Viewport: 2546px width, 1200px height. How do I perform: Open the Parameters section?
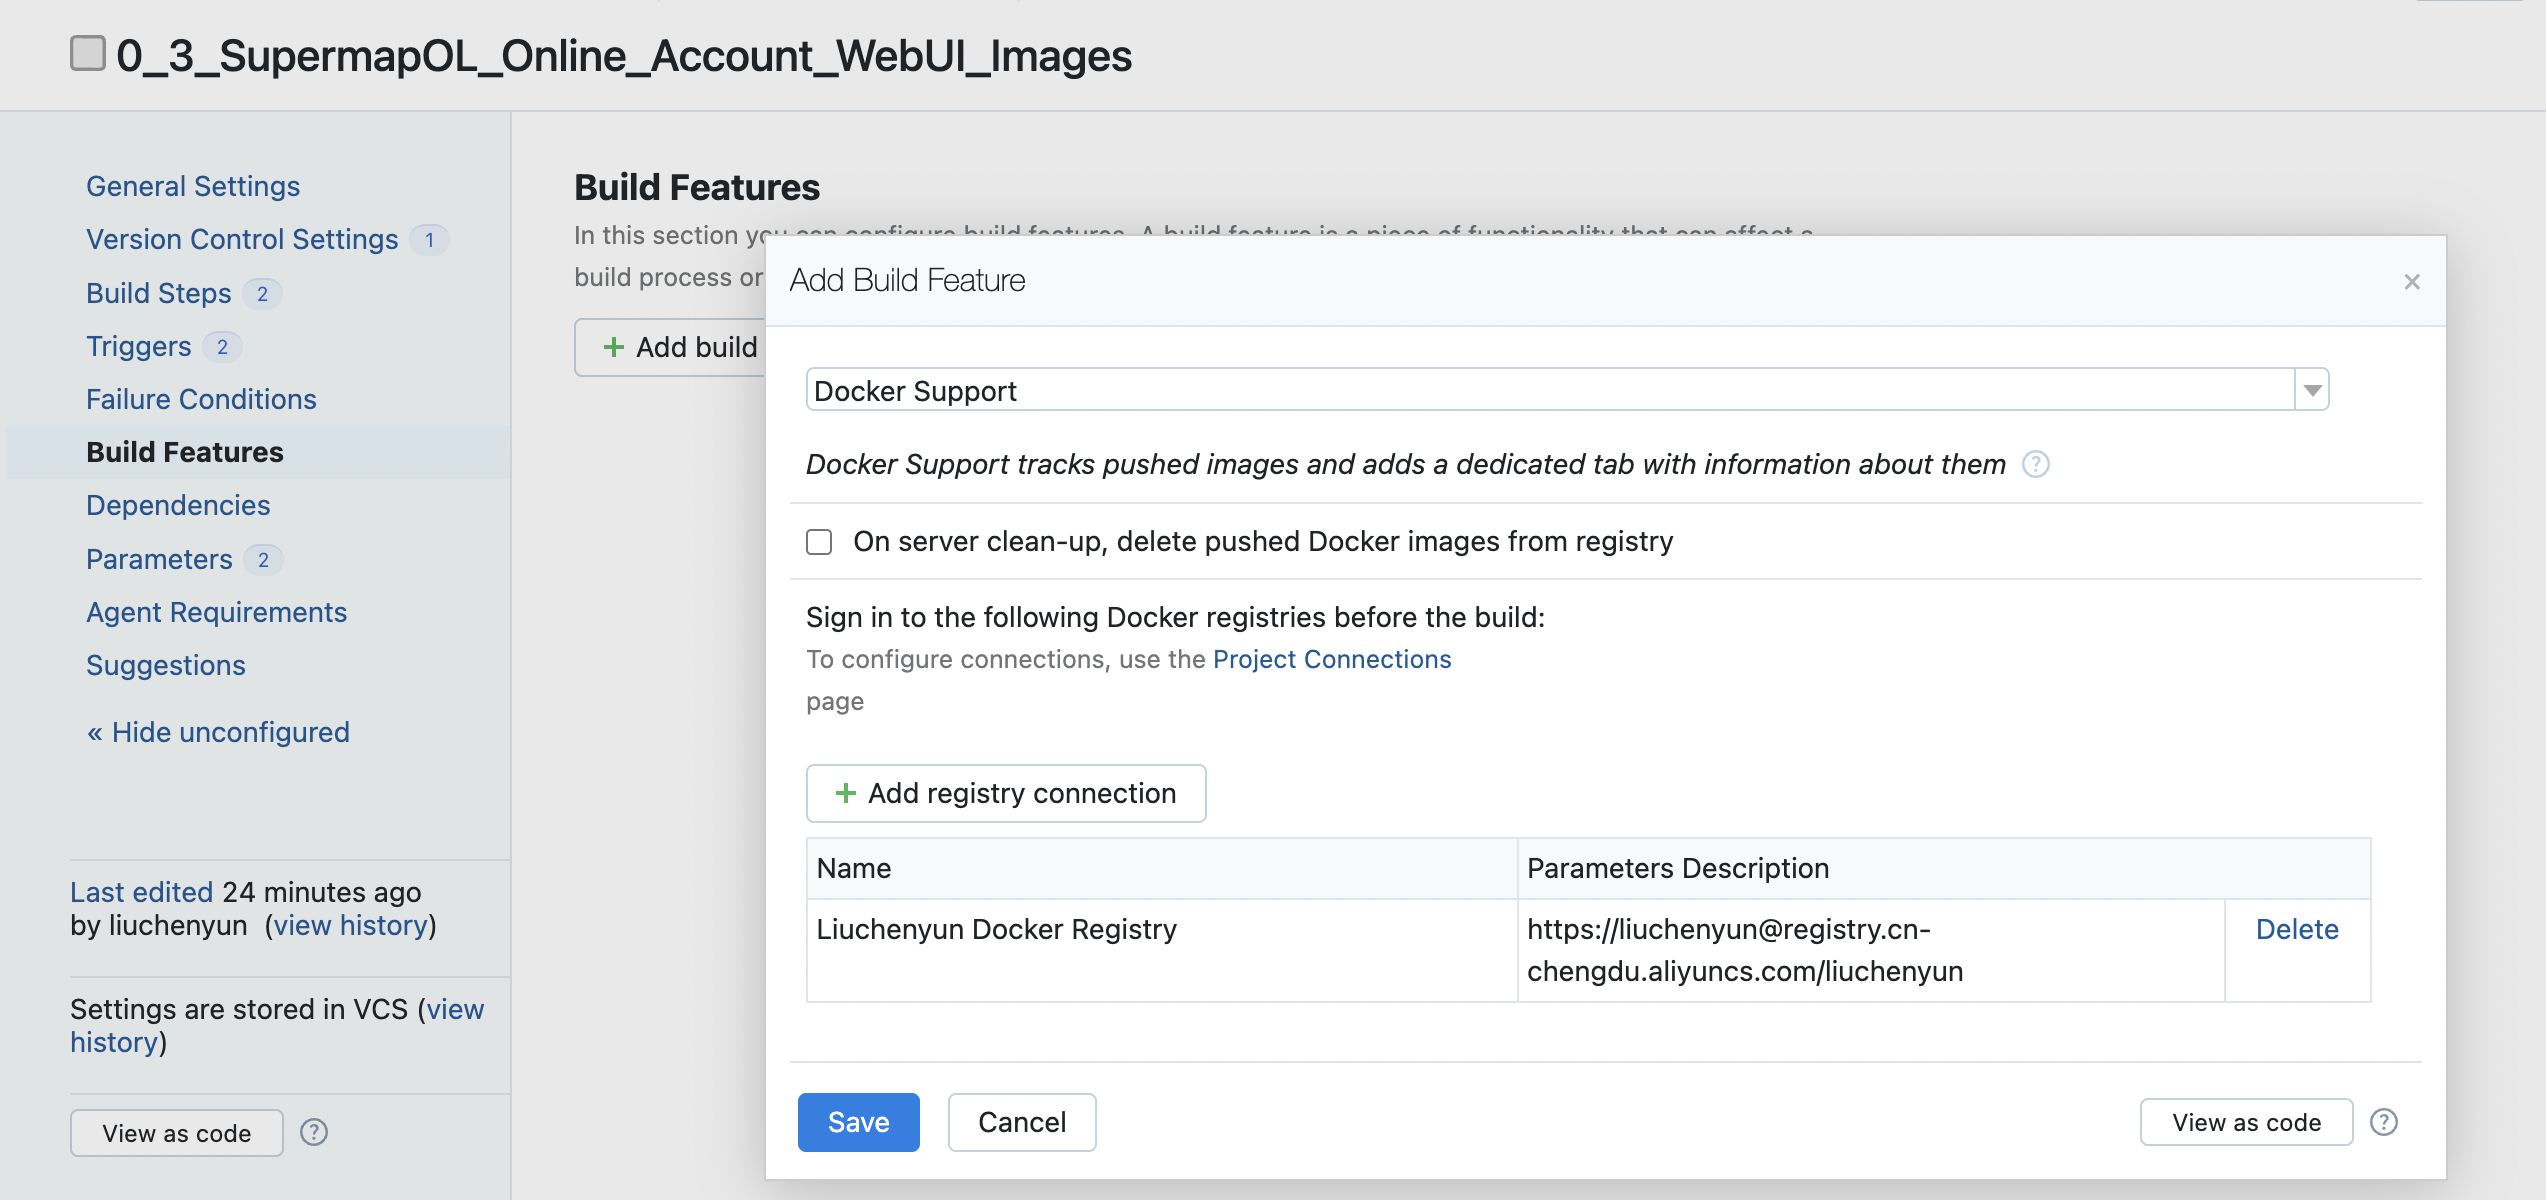159,559
